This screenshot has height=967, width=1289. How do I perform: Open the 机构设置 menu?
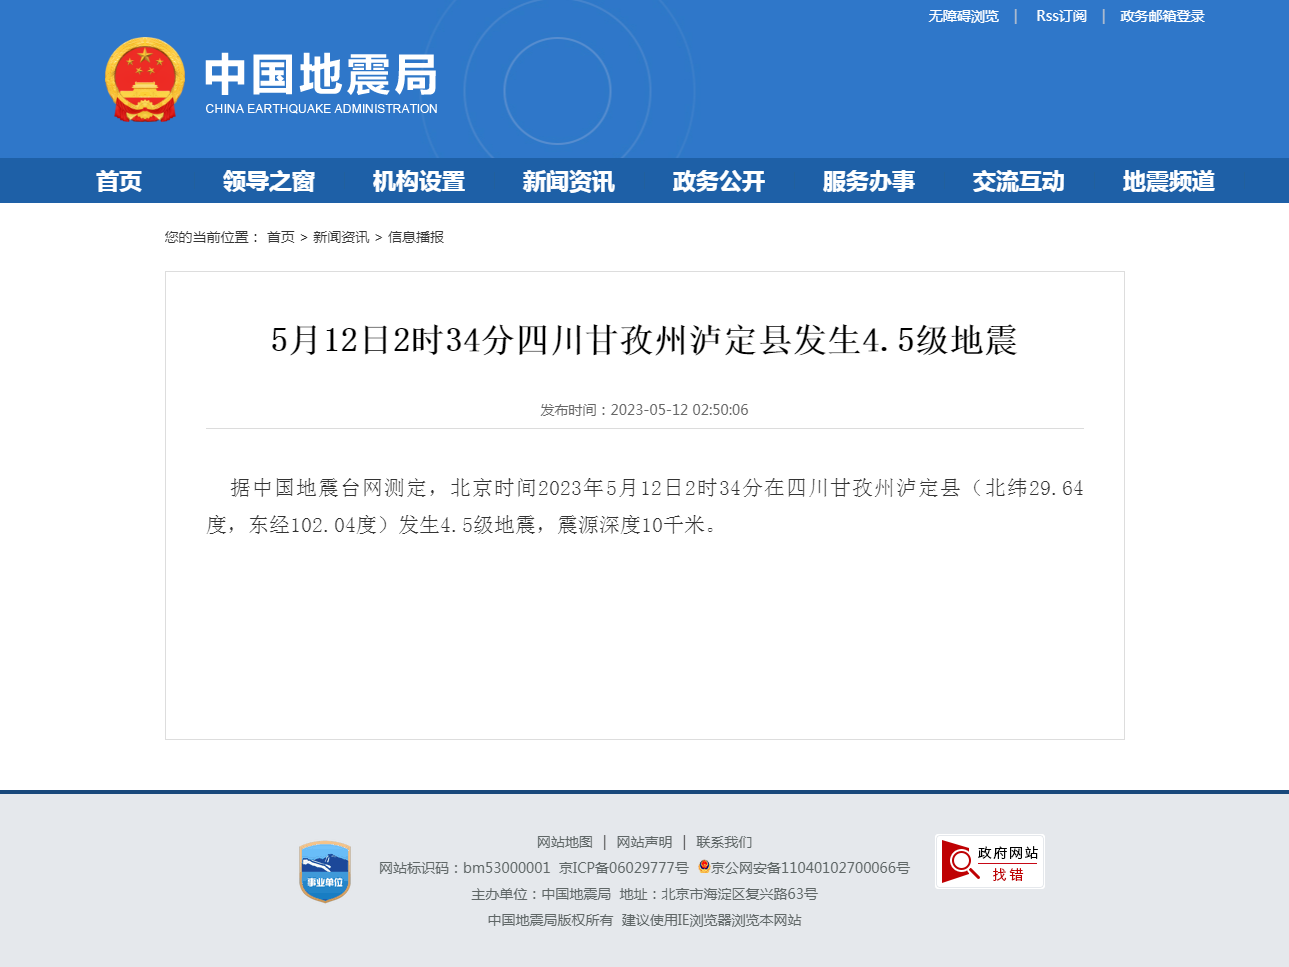[x=419, y=181]
